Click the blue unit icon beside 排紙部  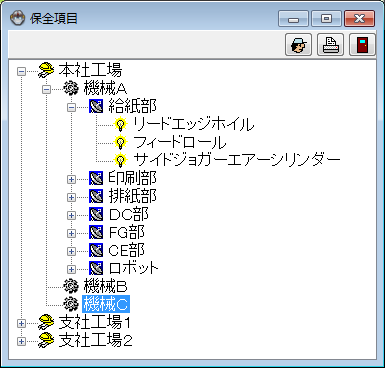pyautogui.click(x=96, y=197)
